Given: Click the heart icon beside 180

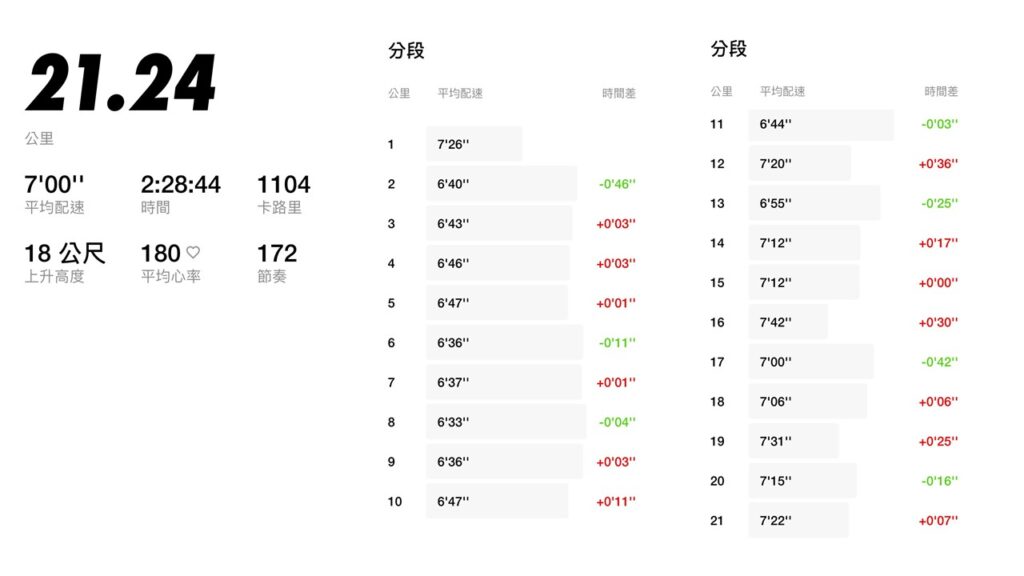Looking at the screenshot, I should point(193,252).
